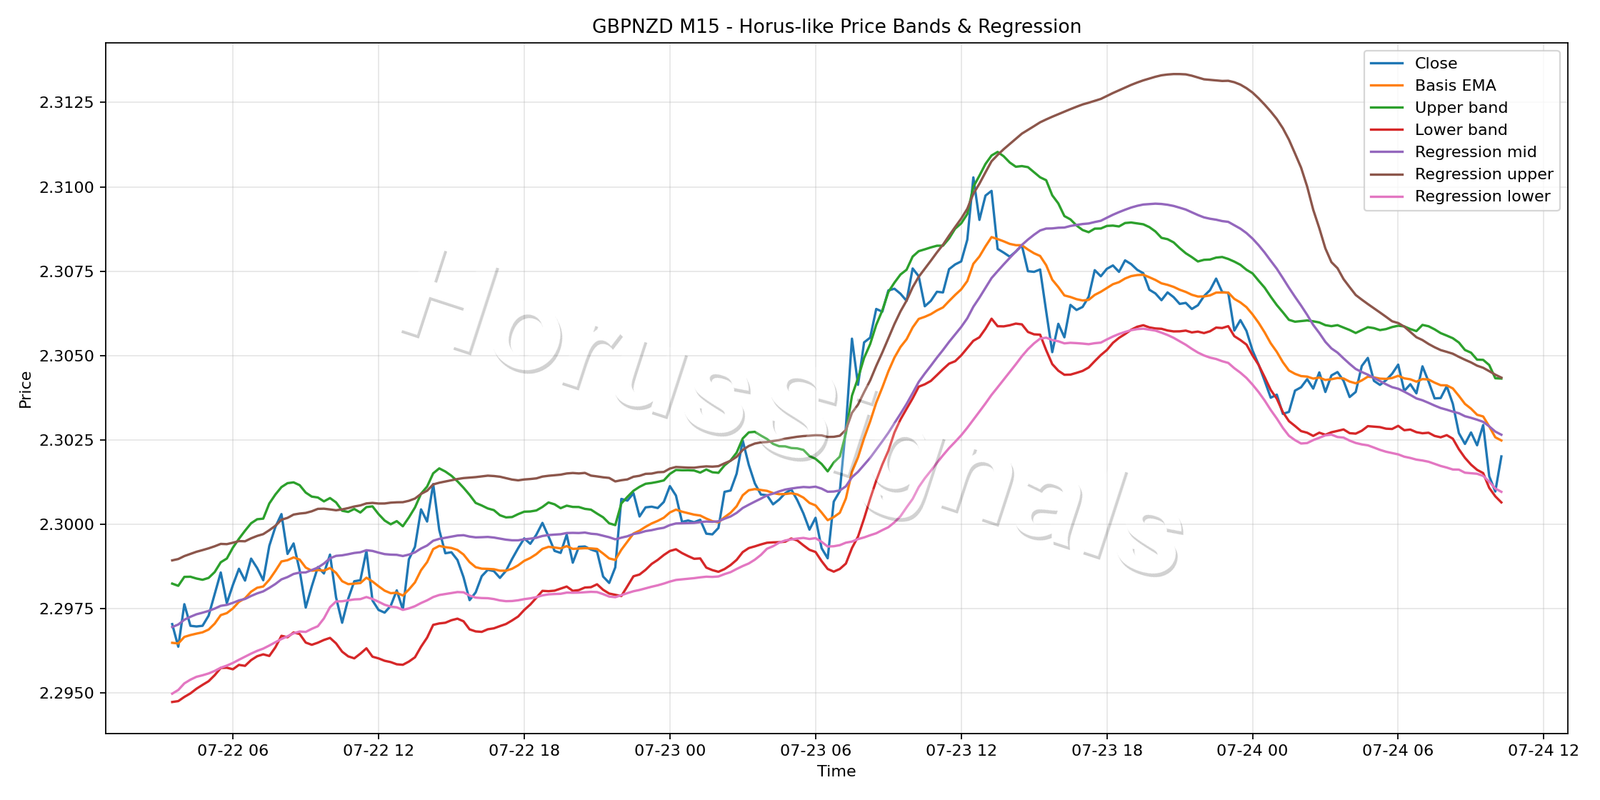Click x-axis tick '07-24 00'
This screenshot has width=1600, height=800.
pyautogui.click(x=1252, y=750)
